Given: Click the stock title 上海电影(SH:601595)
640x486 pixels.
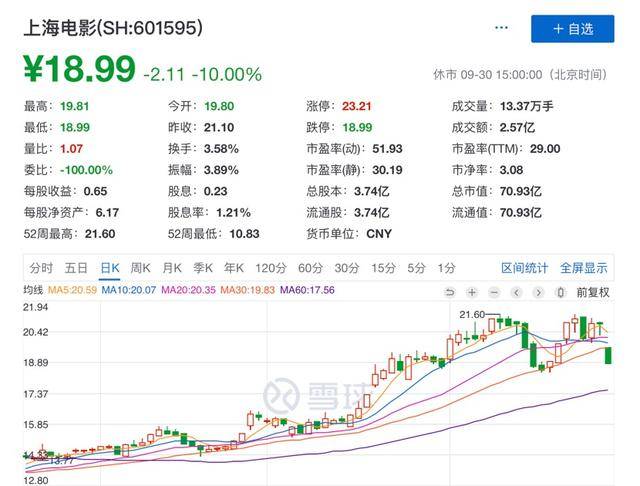Looking at the screenshot, I should 113,28.
